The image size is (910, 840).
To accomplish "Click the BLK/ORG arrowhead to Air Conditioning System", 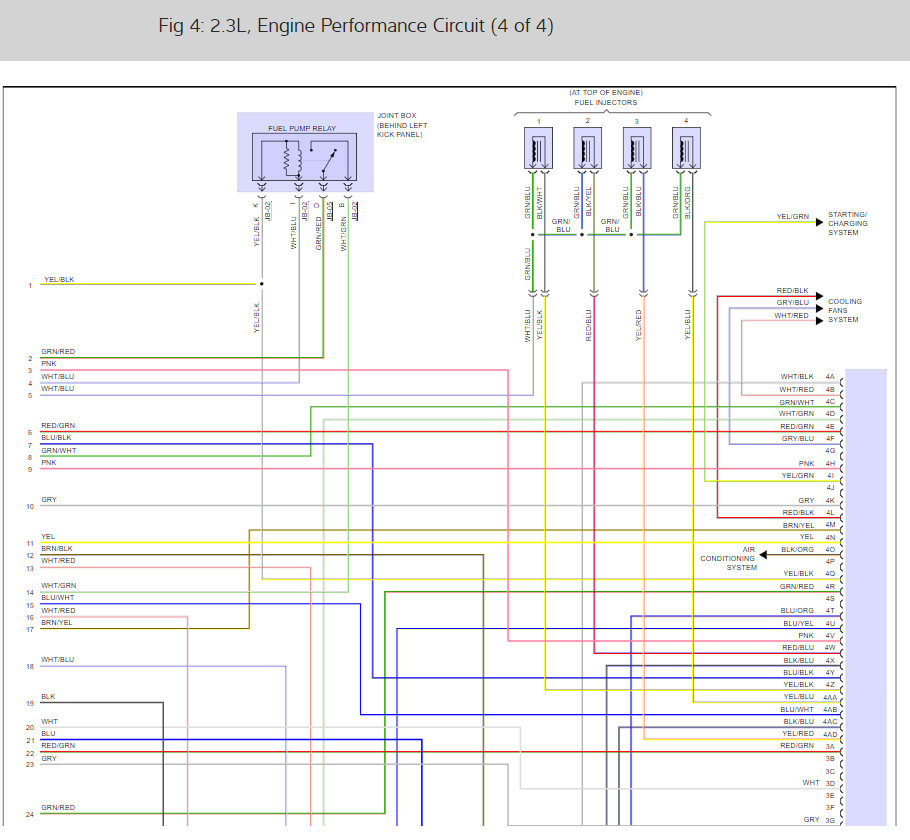I will coord(764,555).
